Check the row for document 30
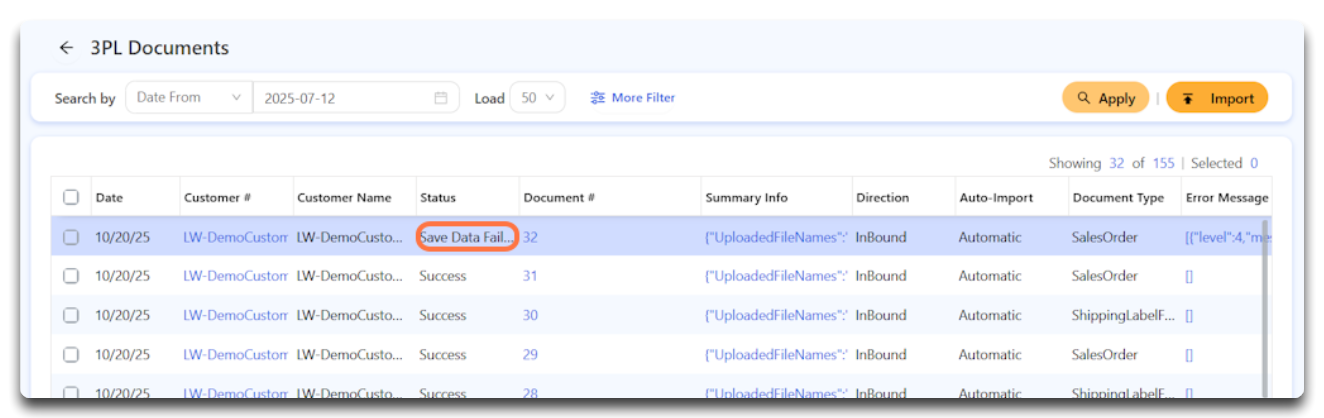The width and height of the screenshot is (1324, 418). click(71, 315)
